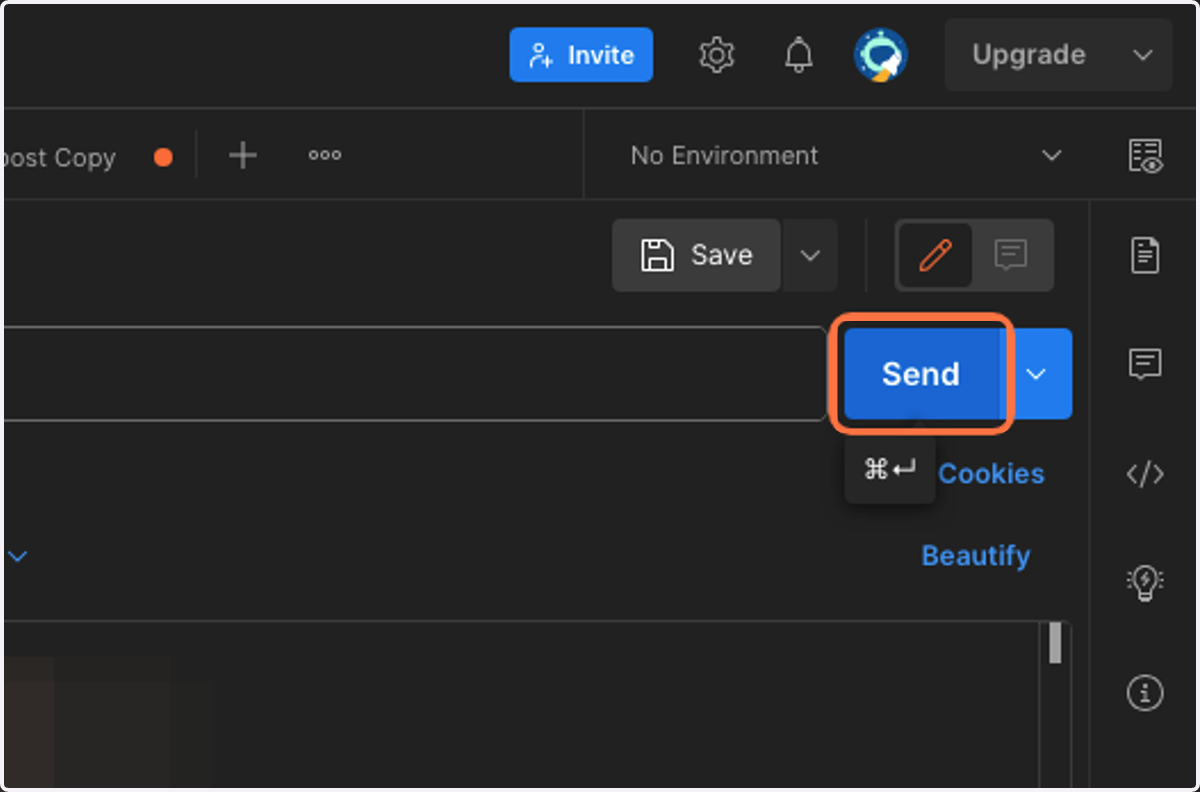Open the user avatar profile menu
The image size is (1200, 792).
pyautogui.click(x=880, y=55)
